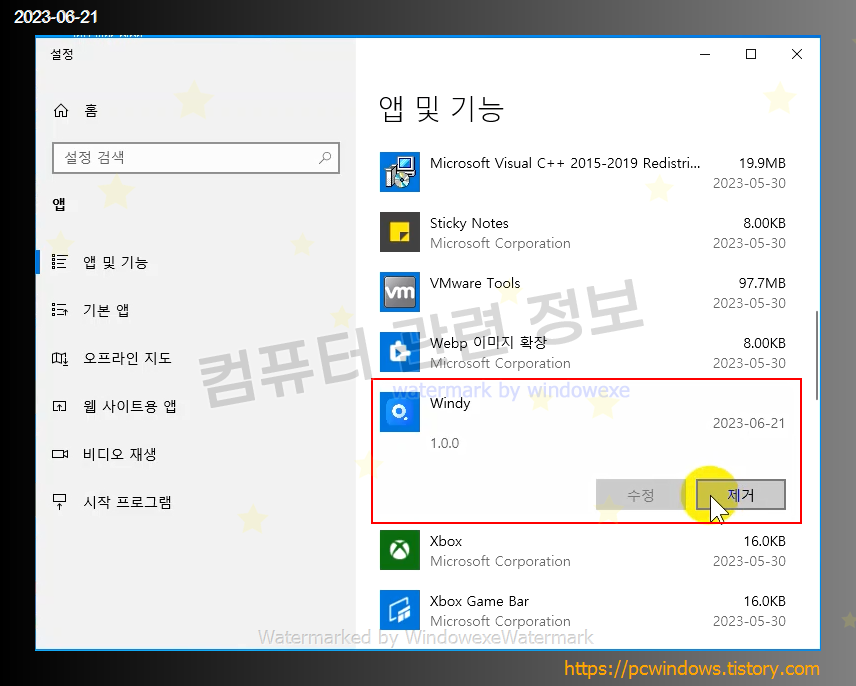Click the Xbox app icon
The height and width of the screenshot is (686, 856).
pyautogui.click(x=400, y=550)
